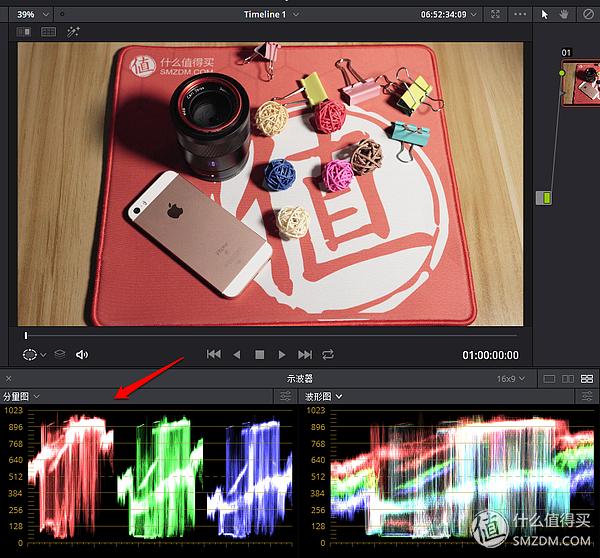Toggle full-screen viewer expand icon
Screen dimensions: 600x558
pos(495,15)
